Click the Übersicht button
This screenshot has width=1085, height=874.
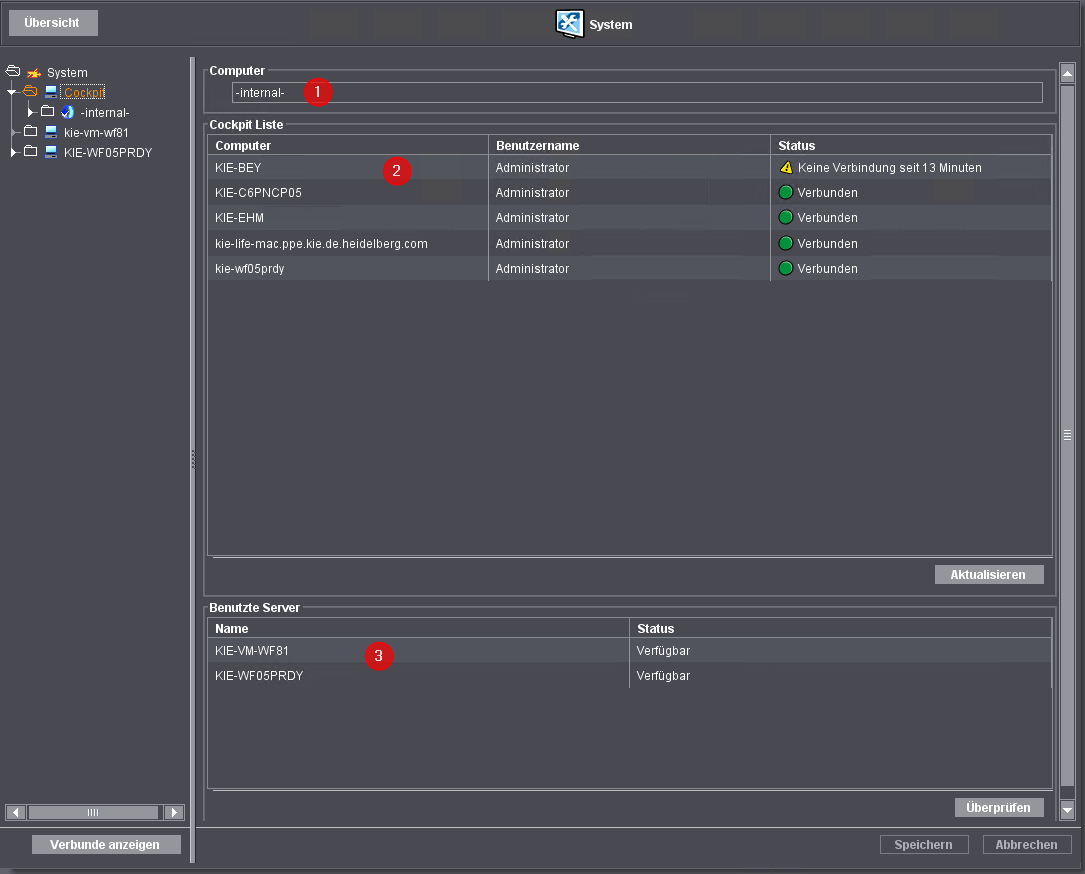coord(53,23)
